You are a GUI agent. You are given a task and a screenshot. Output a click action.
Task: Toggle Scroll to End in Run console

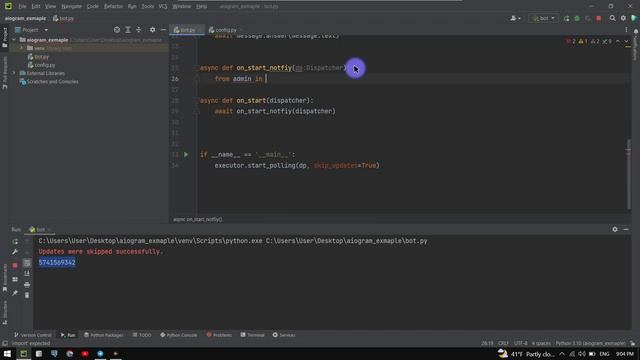[x=27, y=274]
